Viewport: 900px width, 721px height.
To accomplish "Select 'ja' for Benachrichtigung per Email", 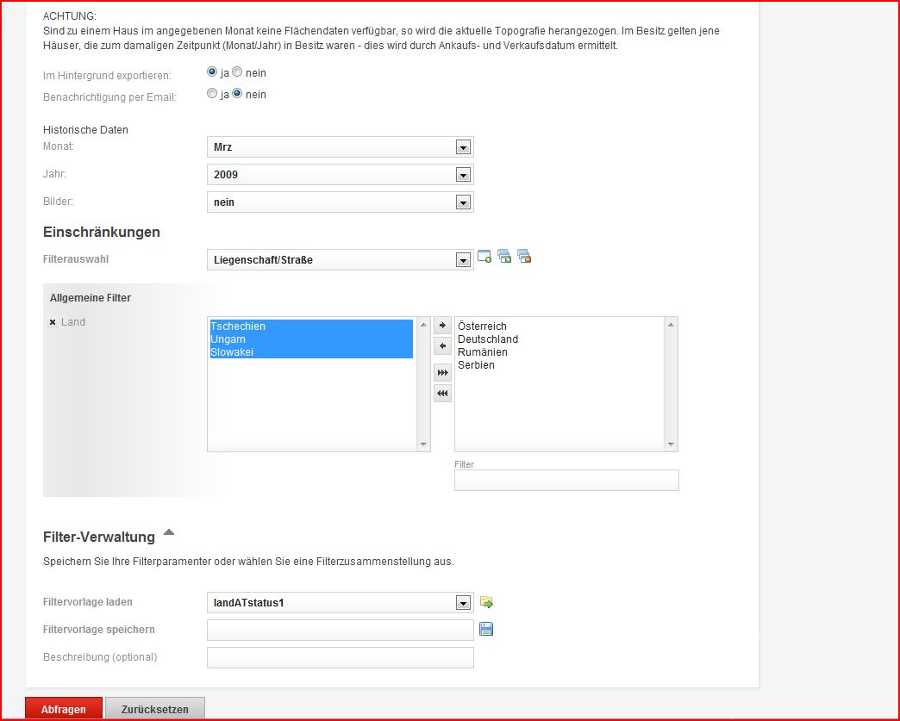I will pyautogui.click(x=212, y=94).
